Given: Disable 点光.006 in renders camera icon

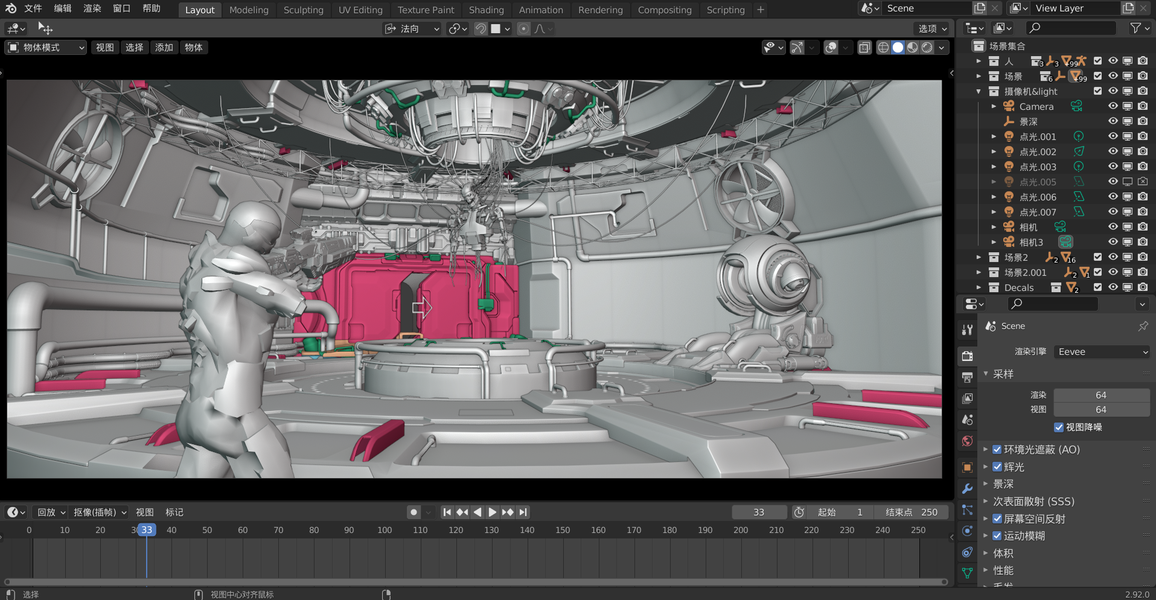Looking at the screenshot, I should [x=1143, y=197].
